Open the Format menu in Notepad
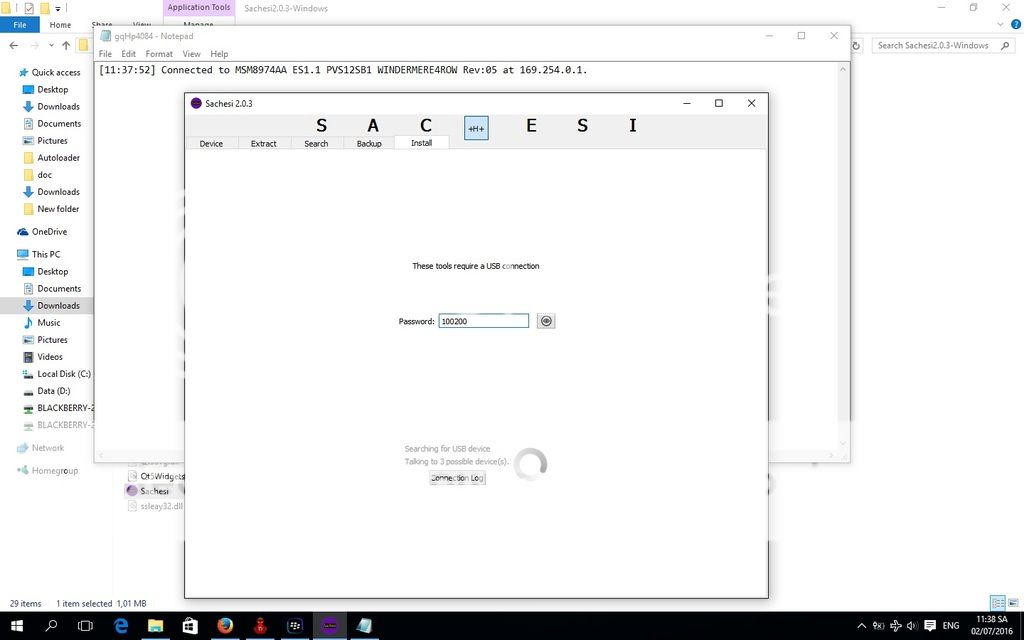 point(159,54)
